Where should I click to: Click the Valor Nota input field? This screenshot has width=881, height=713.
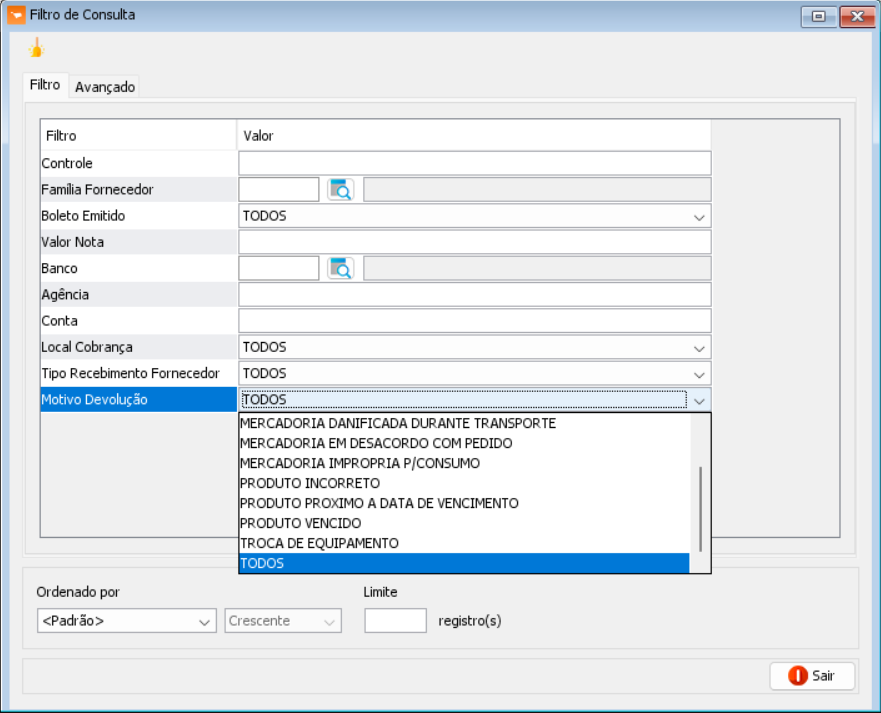click(x=474, y=242)
